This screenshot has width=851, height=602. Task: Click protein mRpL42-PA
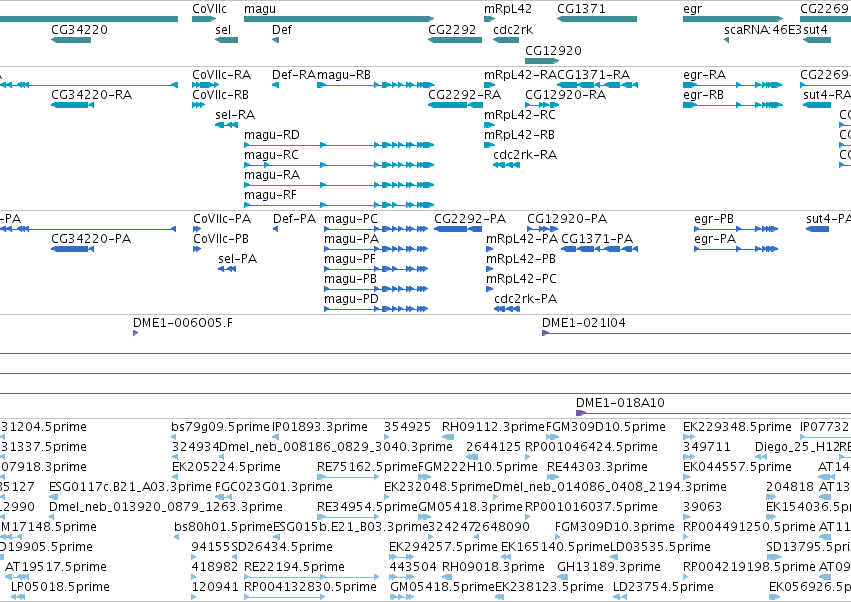(522, 239)
